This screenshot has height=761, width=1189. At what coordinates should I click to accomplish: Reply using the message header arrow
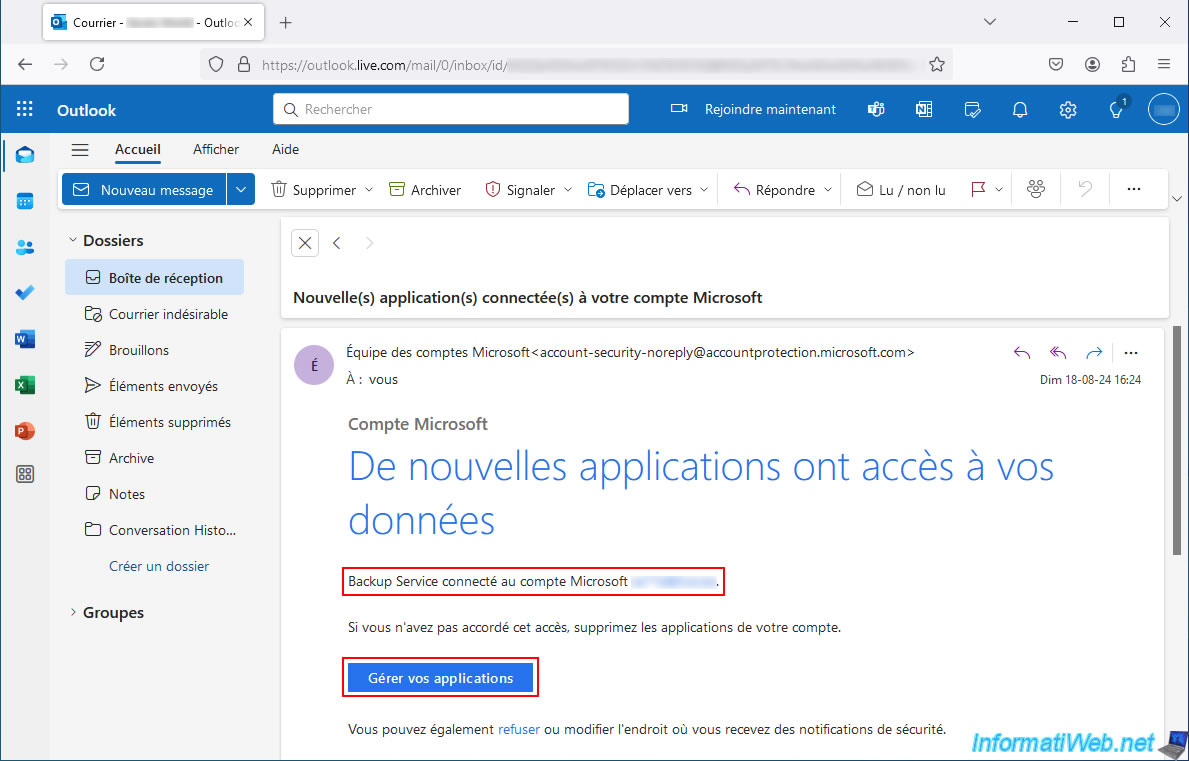pos(1022,352)
